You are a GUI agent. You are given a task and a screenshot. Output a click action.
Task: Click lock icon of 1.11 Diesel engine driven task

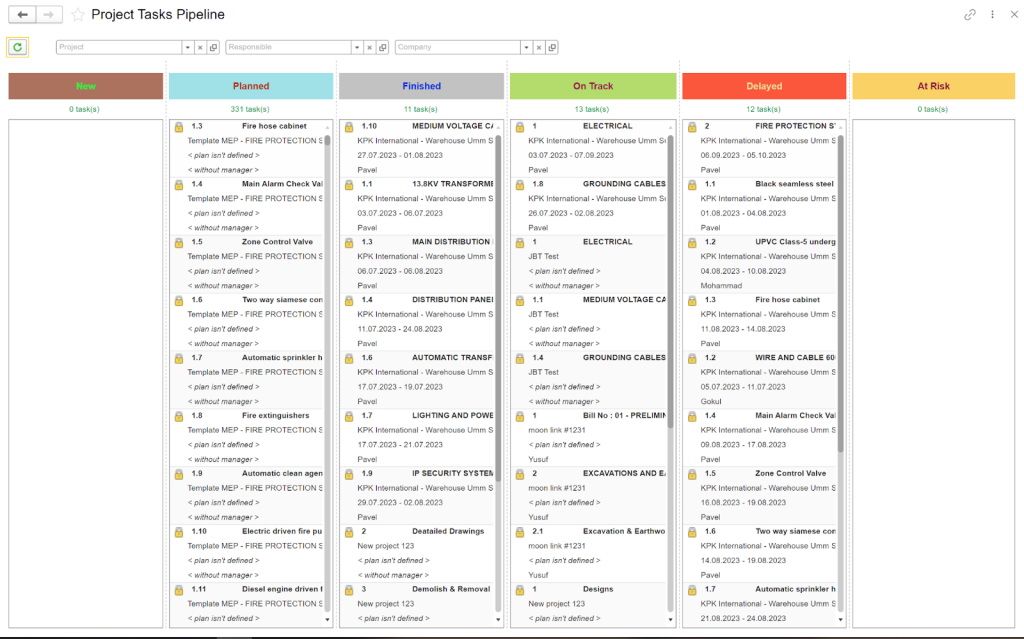point(178,590)
